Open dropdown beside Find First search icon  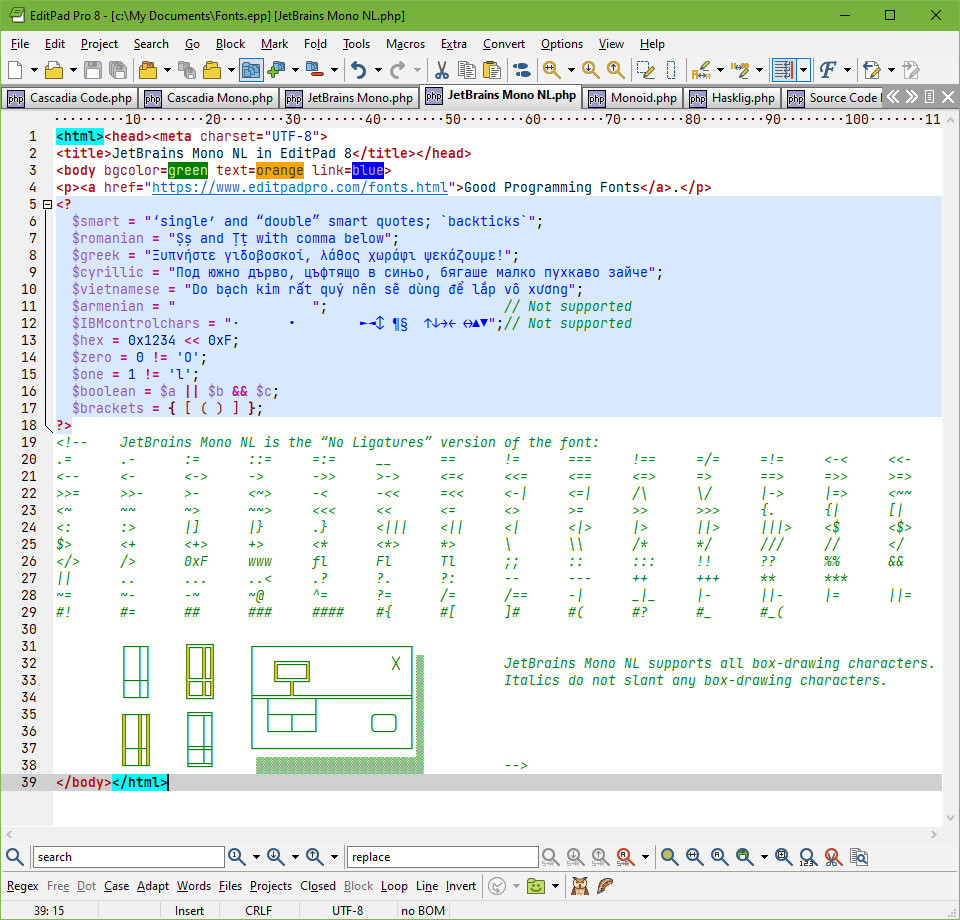pos(256,857)
